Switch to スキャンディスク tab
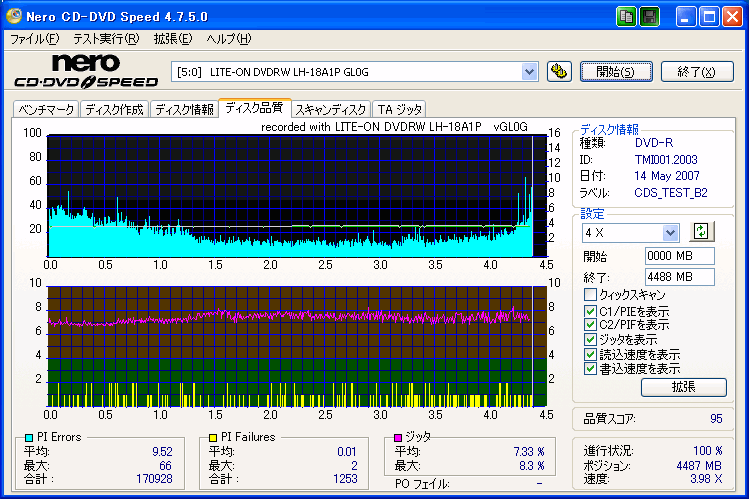749x499 pixels. point(331,109)
